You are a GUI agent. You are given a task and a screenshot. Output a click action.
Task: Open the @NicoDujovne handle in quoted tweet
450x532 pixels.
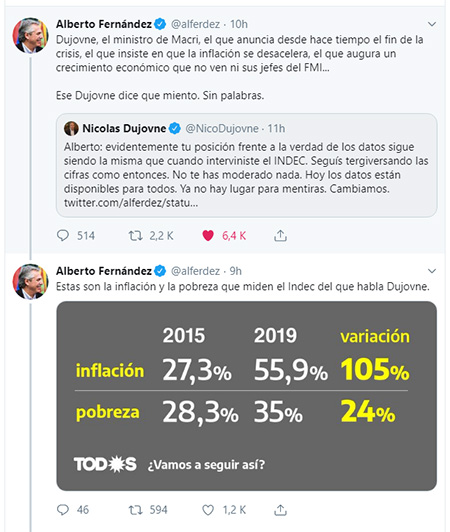222,129
